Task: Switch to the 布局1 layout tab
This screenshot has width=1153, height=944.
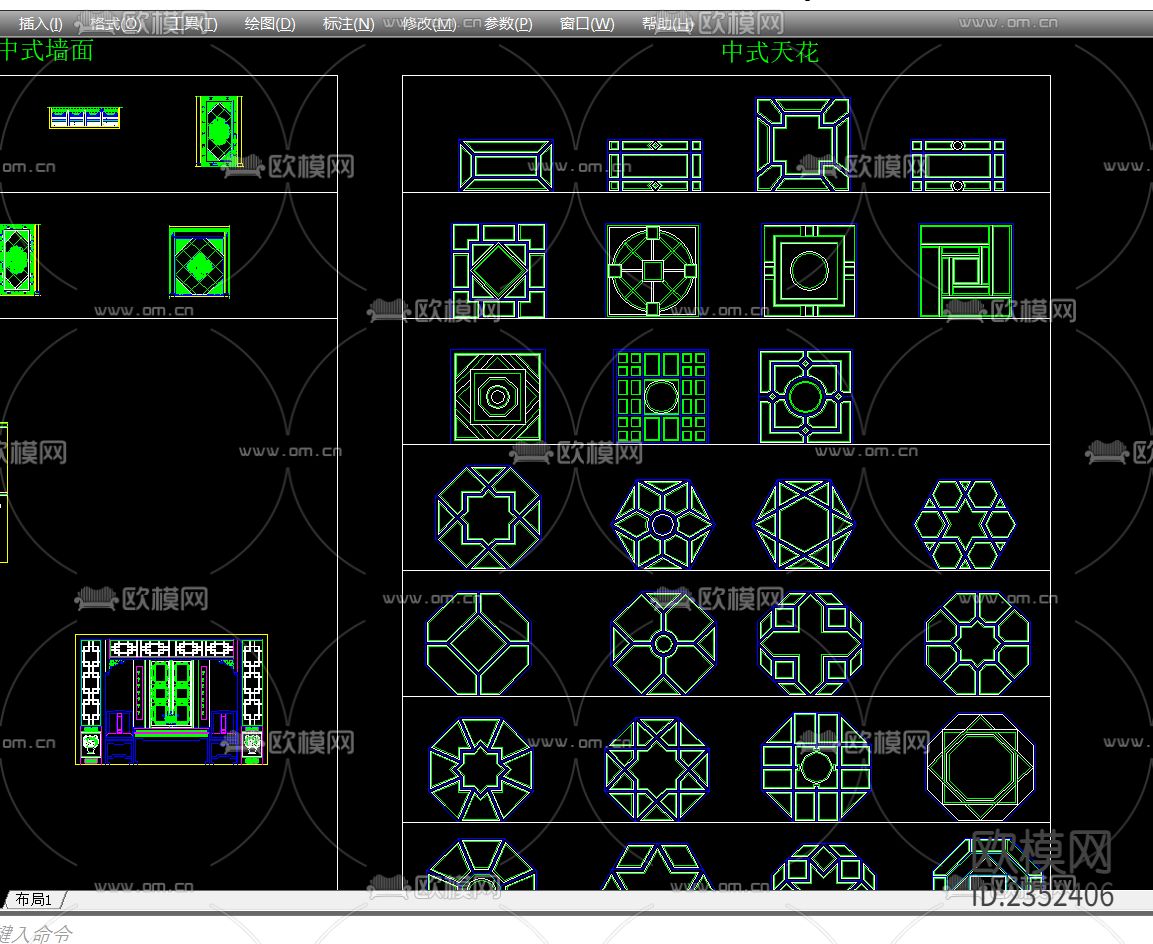Action: (x=34, y=899)
